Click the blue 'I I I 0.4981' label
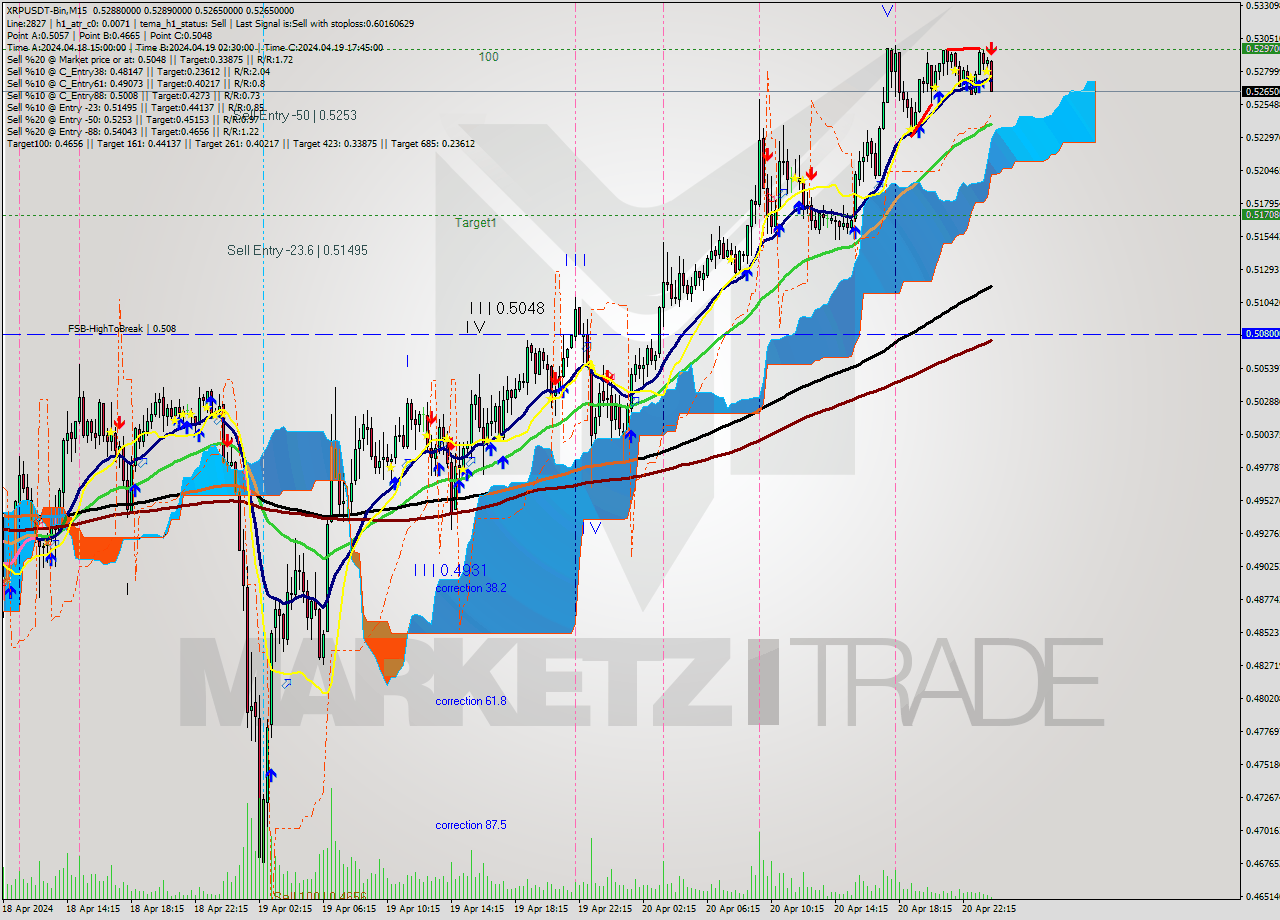1280x920 pixels. point(451,570)
